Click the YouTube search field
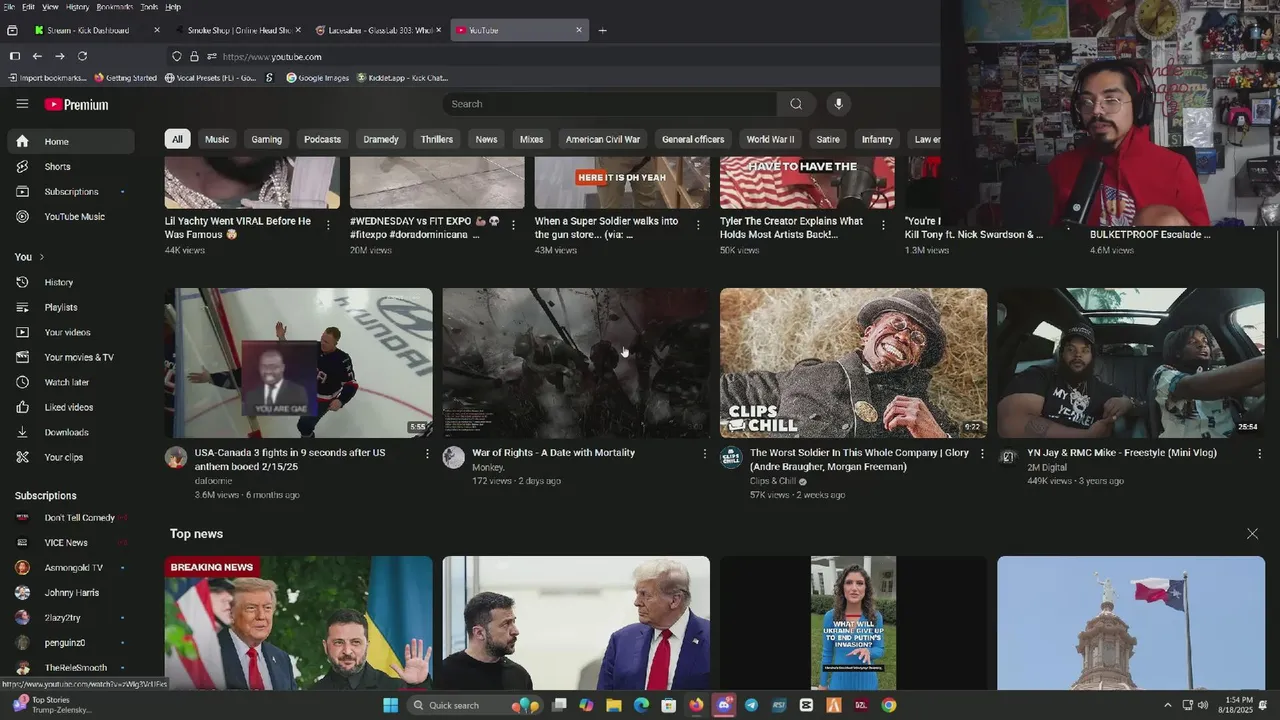1280x720 pixels. 610,104
